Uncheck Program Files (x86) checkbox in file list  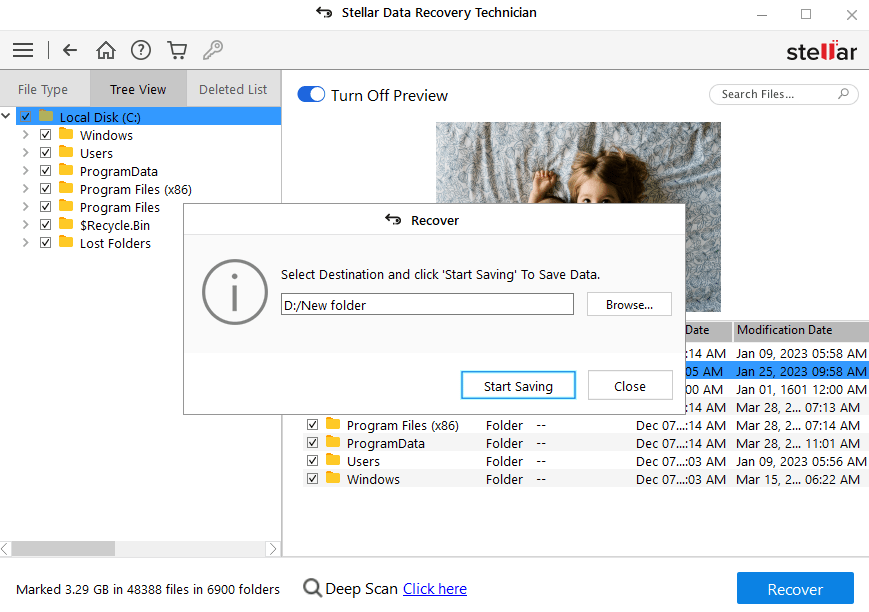click(x=313, y=425)
